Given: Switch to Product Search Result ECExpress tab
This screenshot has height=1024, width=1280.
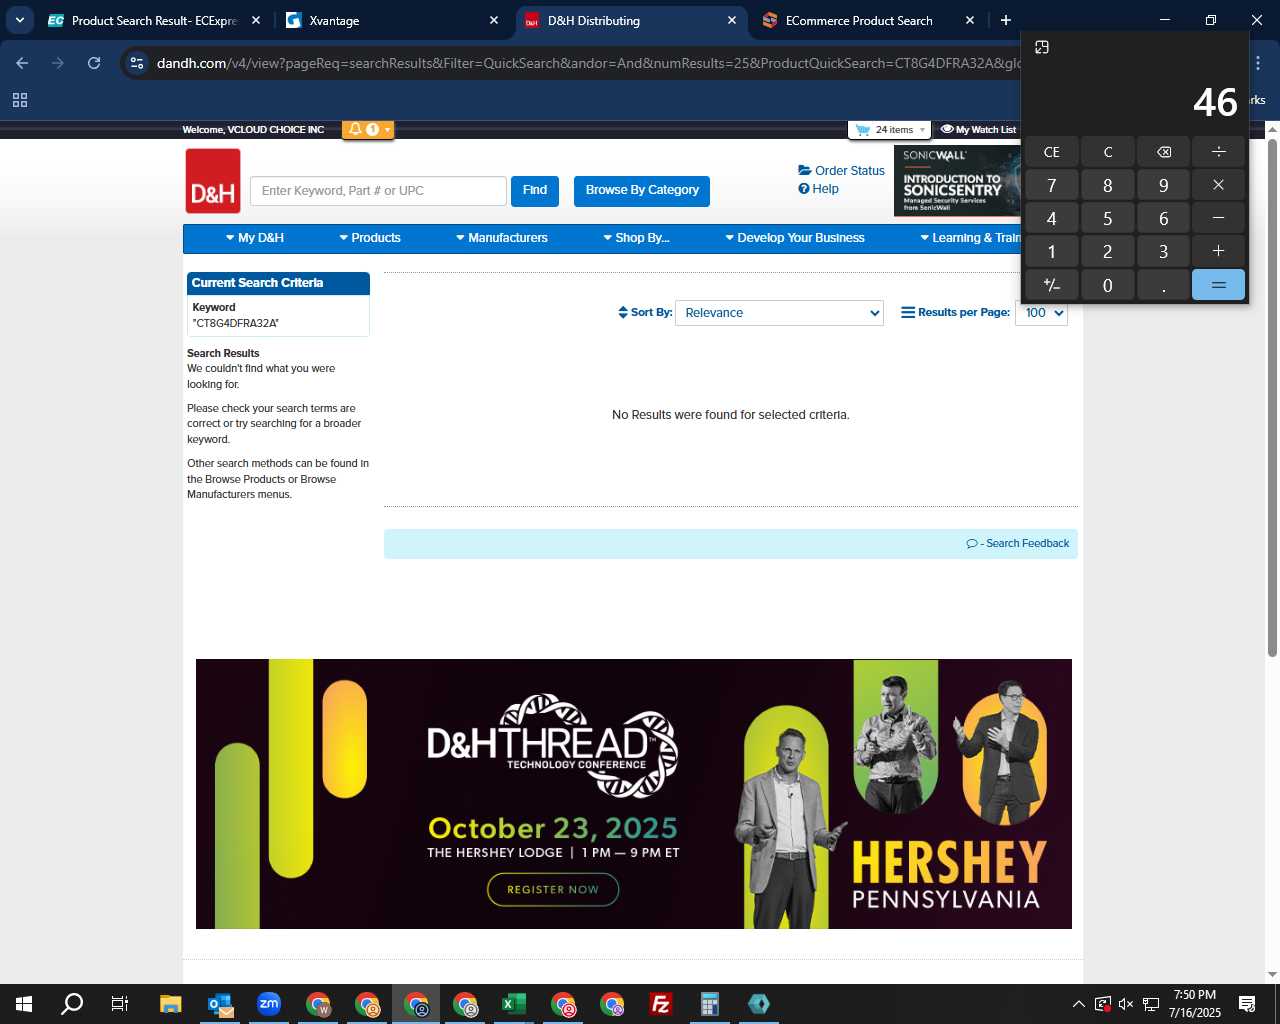Looking at the screenshot, I should tap(154, 20).
